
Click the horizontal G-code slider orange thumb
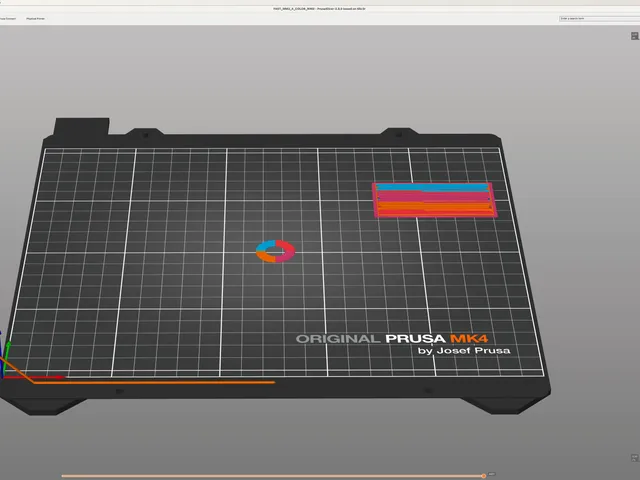click(x=483, y=476)
